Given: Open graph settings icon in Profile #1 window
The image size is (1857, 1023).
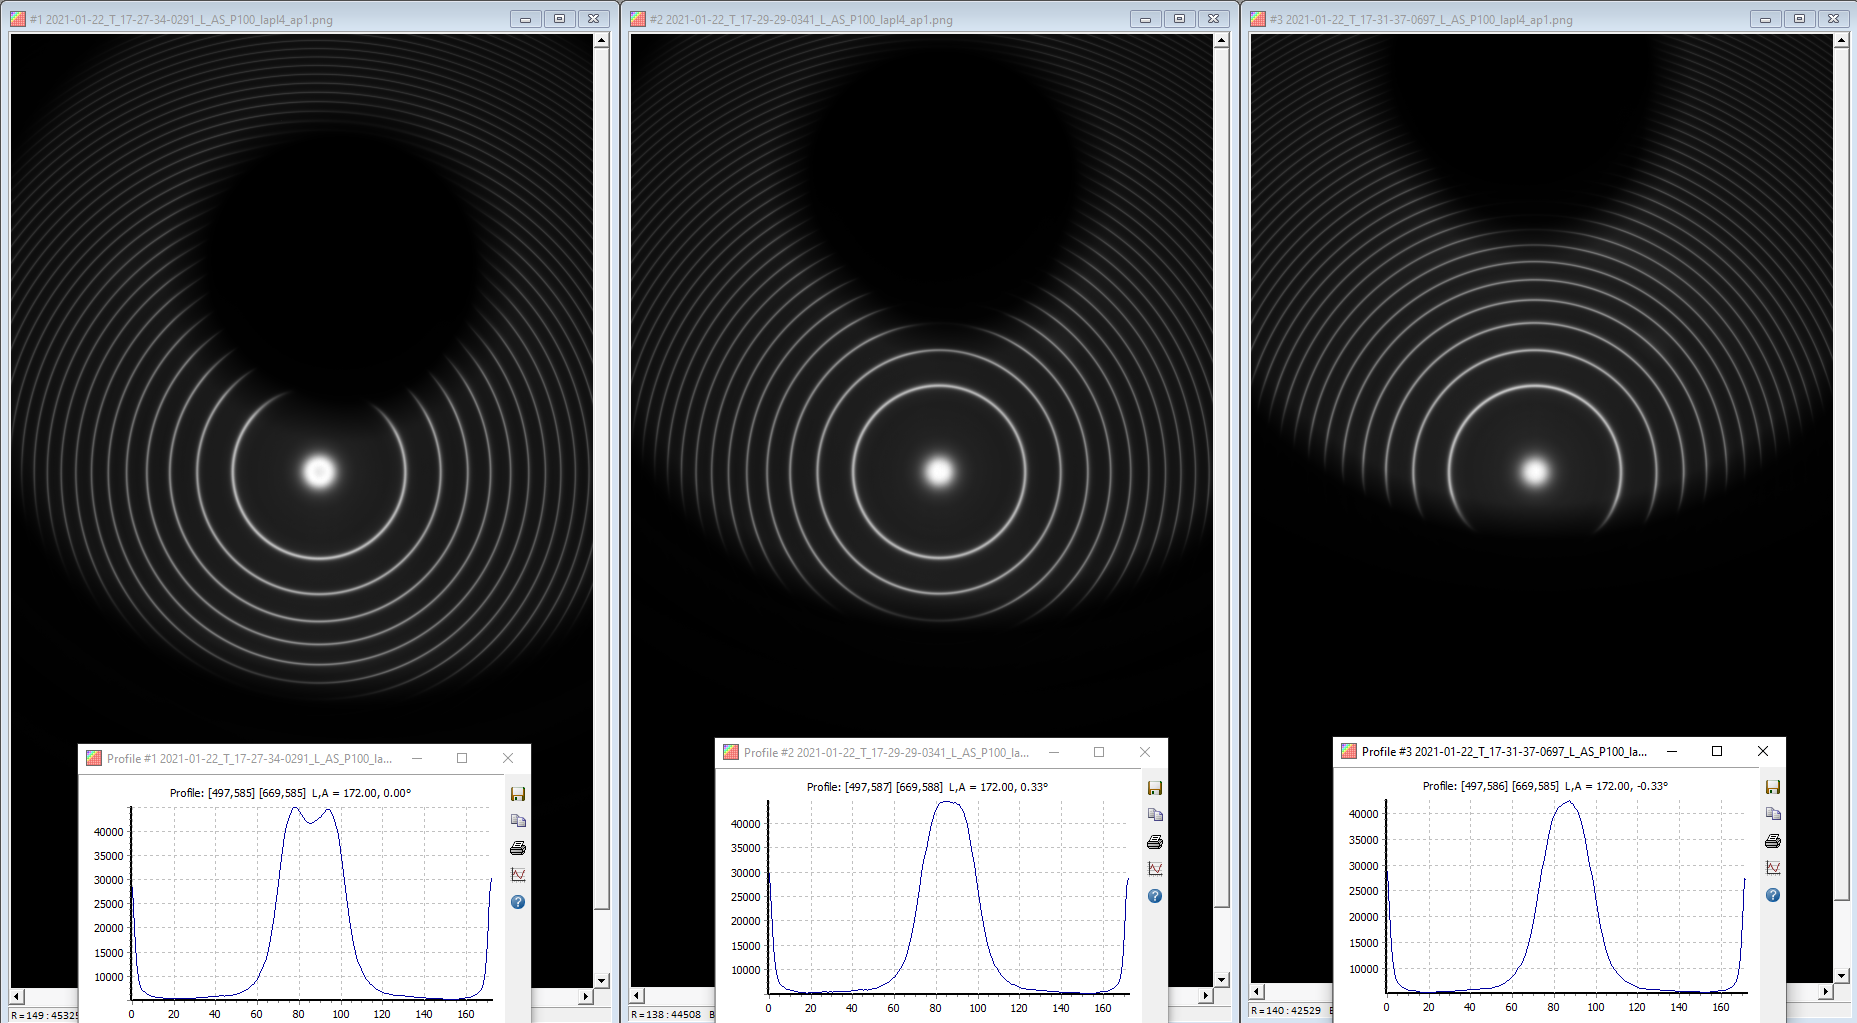Looking at the screenshot, I should point(518,875).
